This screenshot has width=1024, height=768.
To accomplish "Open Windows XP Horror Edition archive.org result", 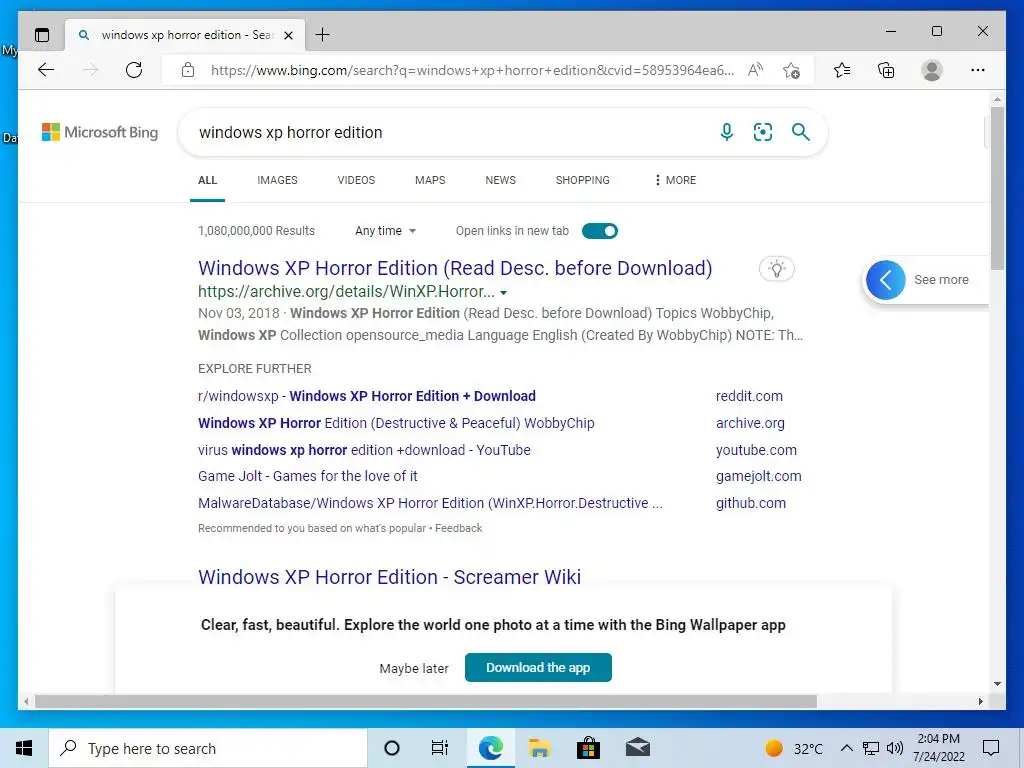I will (455, 268).
